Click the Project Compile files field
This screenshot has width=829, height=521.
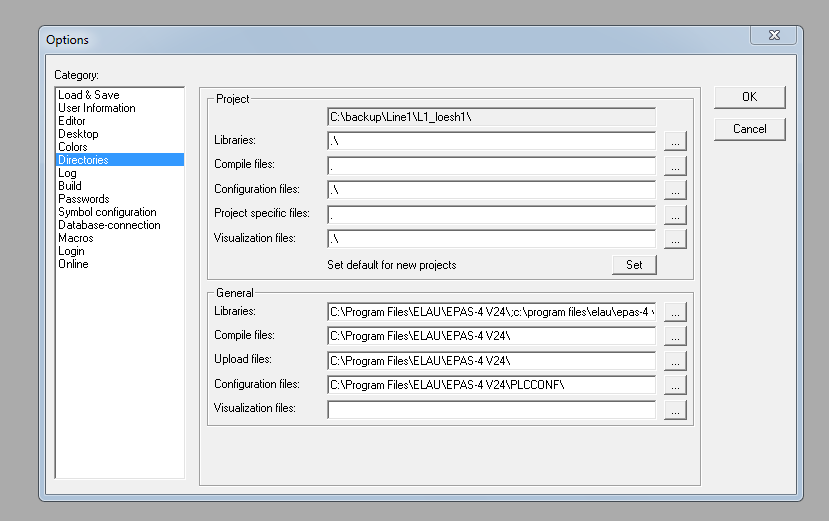pos(492,166)
